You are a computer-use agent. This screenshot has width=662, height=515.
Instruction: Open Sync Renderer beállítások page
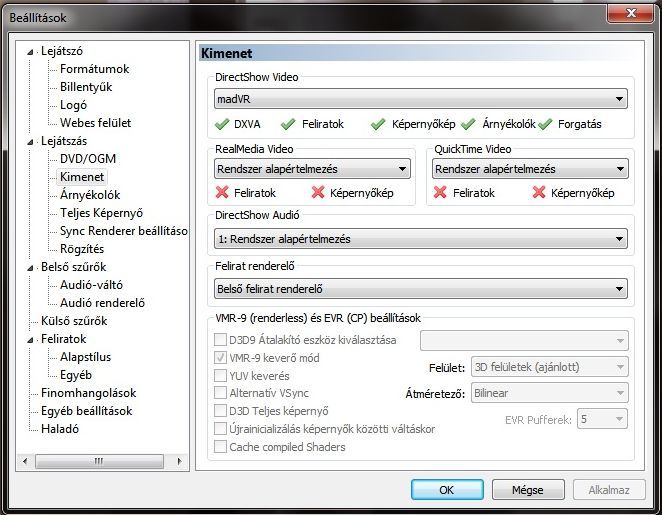point(124,231)
